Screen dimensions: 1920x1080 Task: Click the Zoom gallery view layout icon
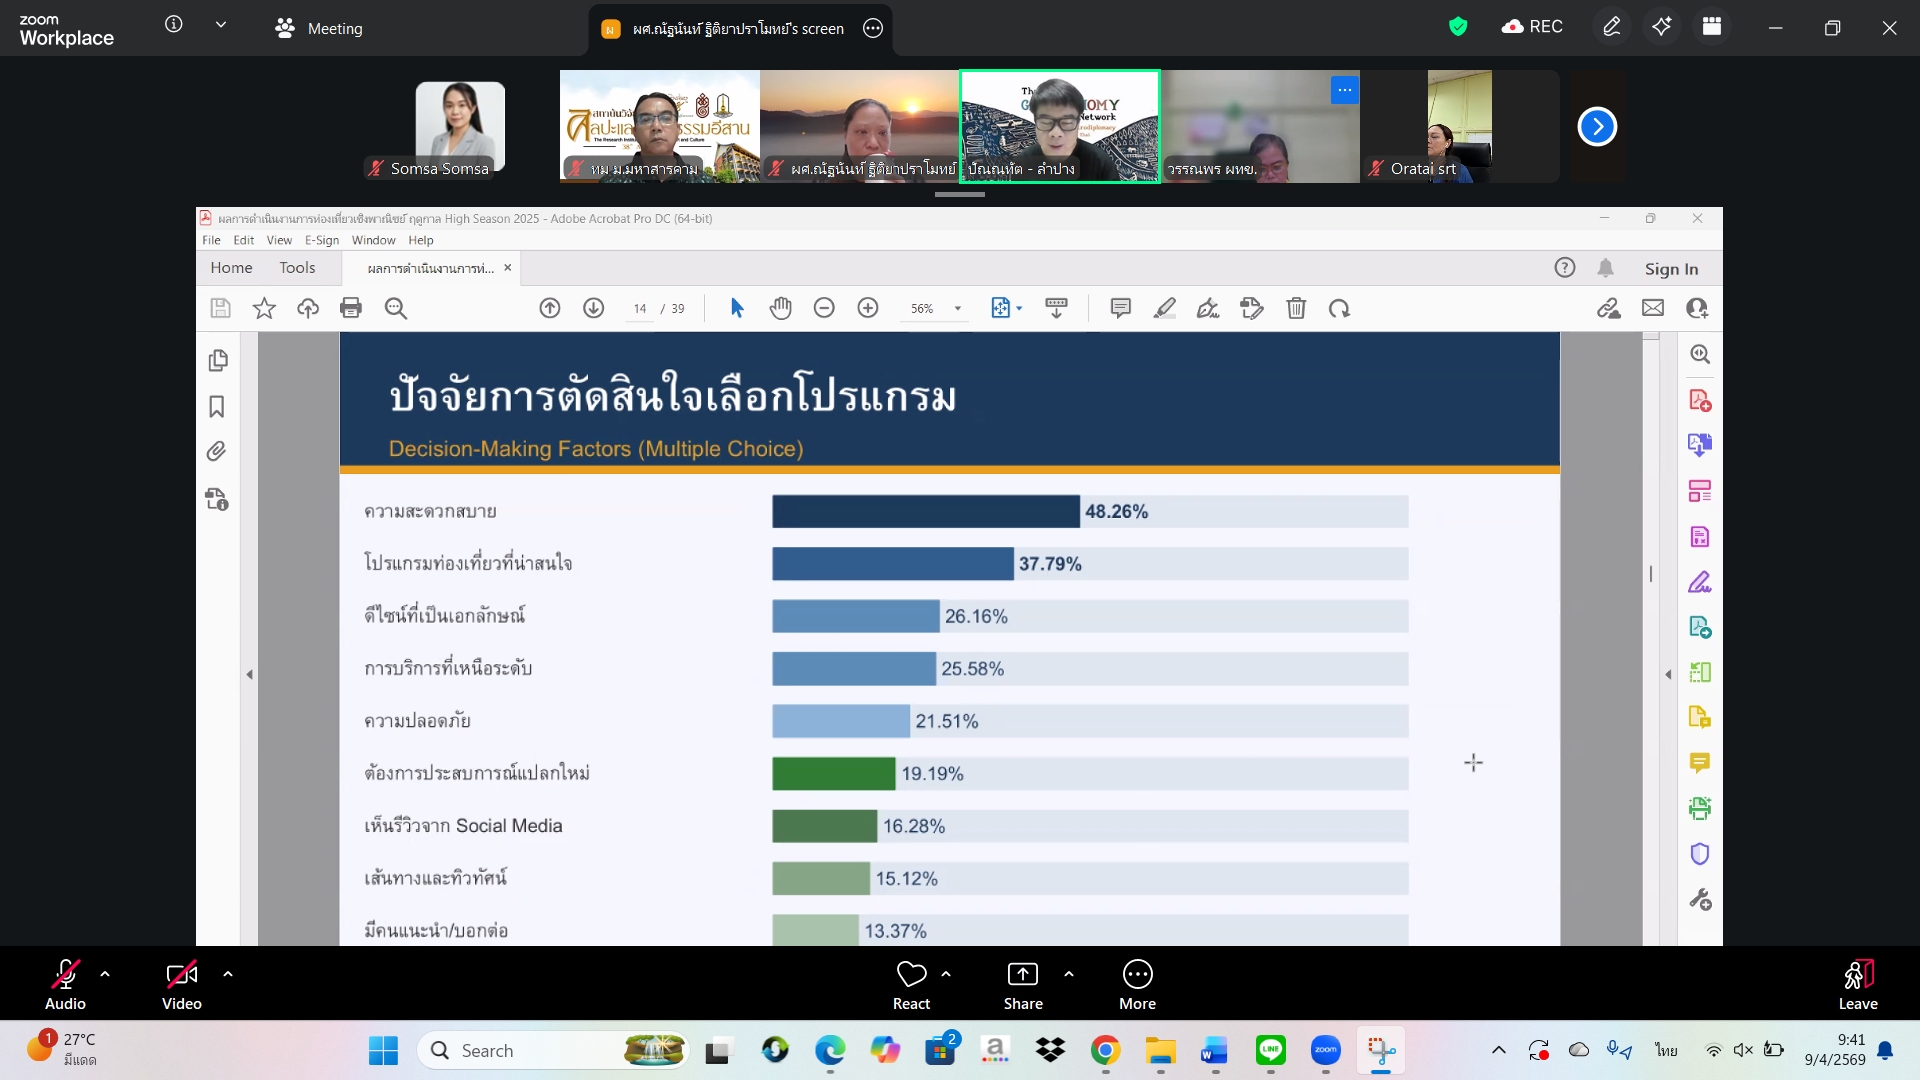point(1712,27)
